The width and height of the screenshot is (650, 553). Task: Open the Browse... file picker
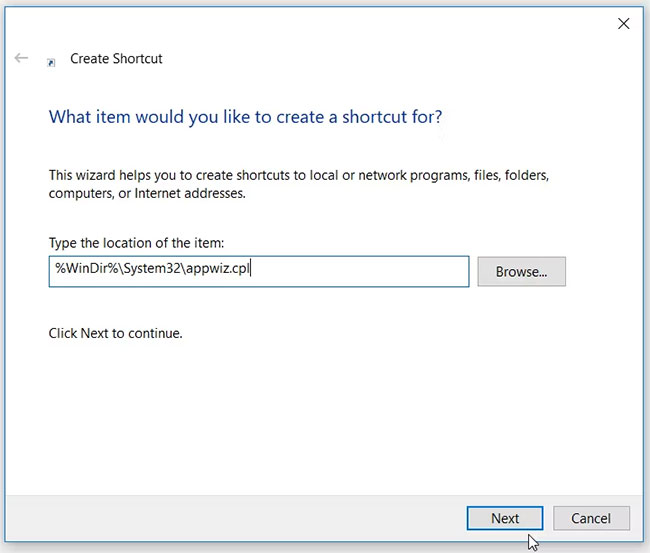[x=521, y=272]
